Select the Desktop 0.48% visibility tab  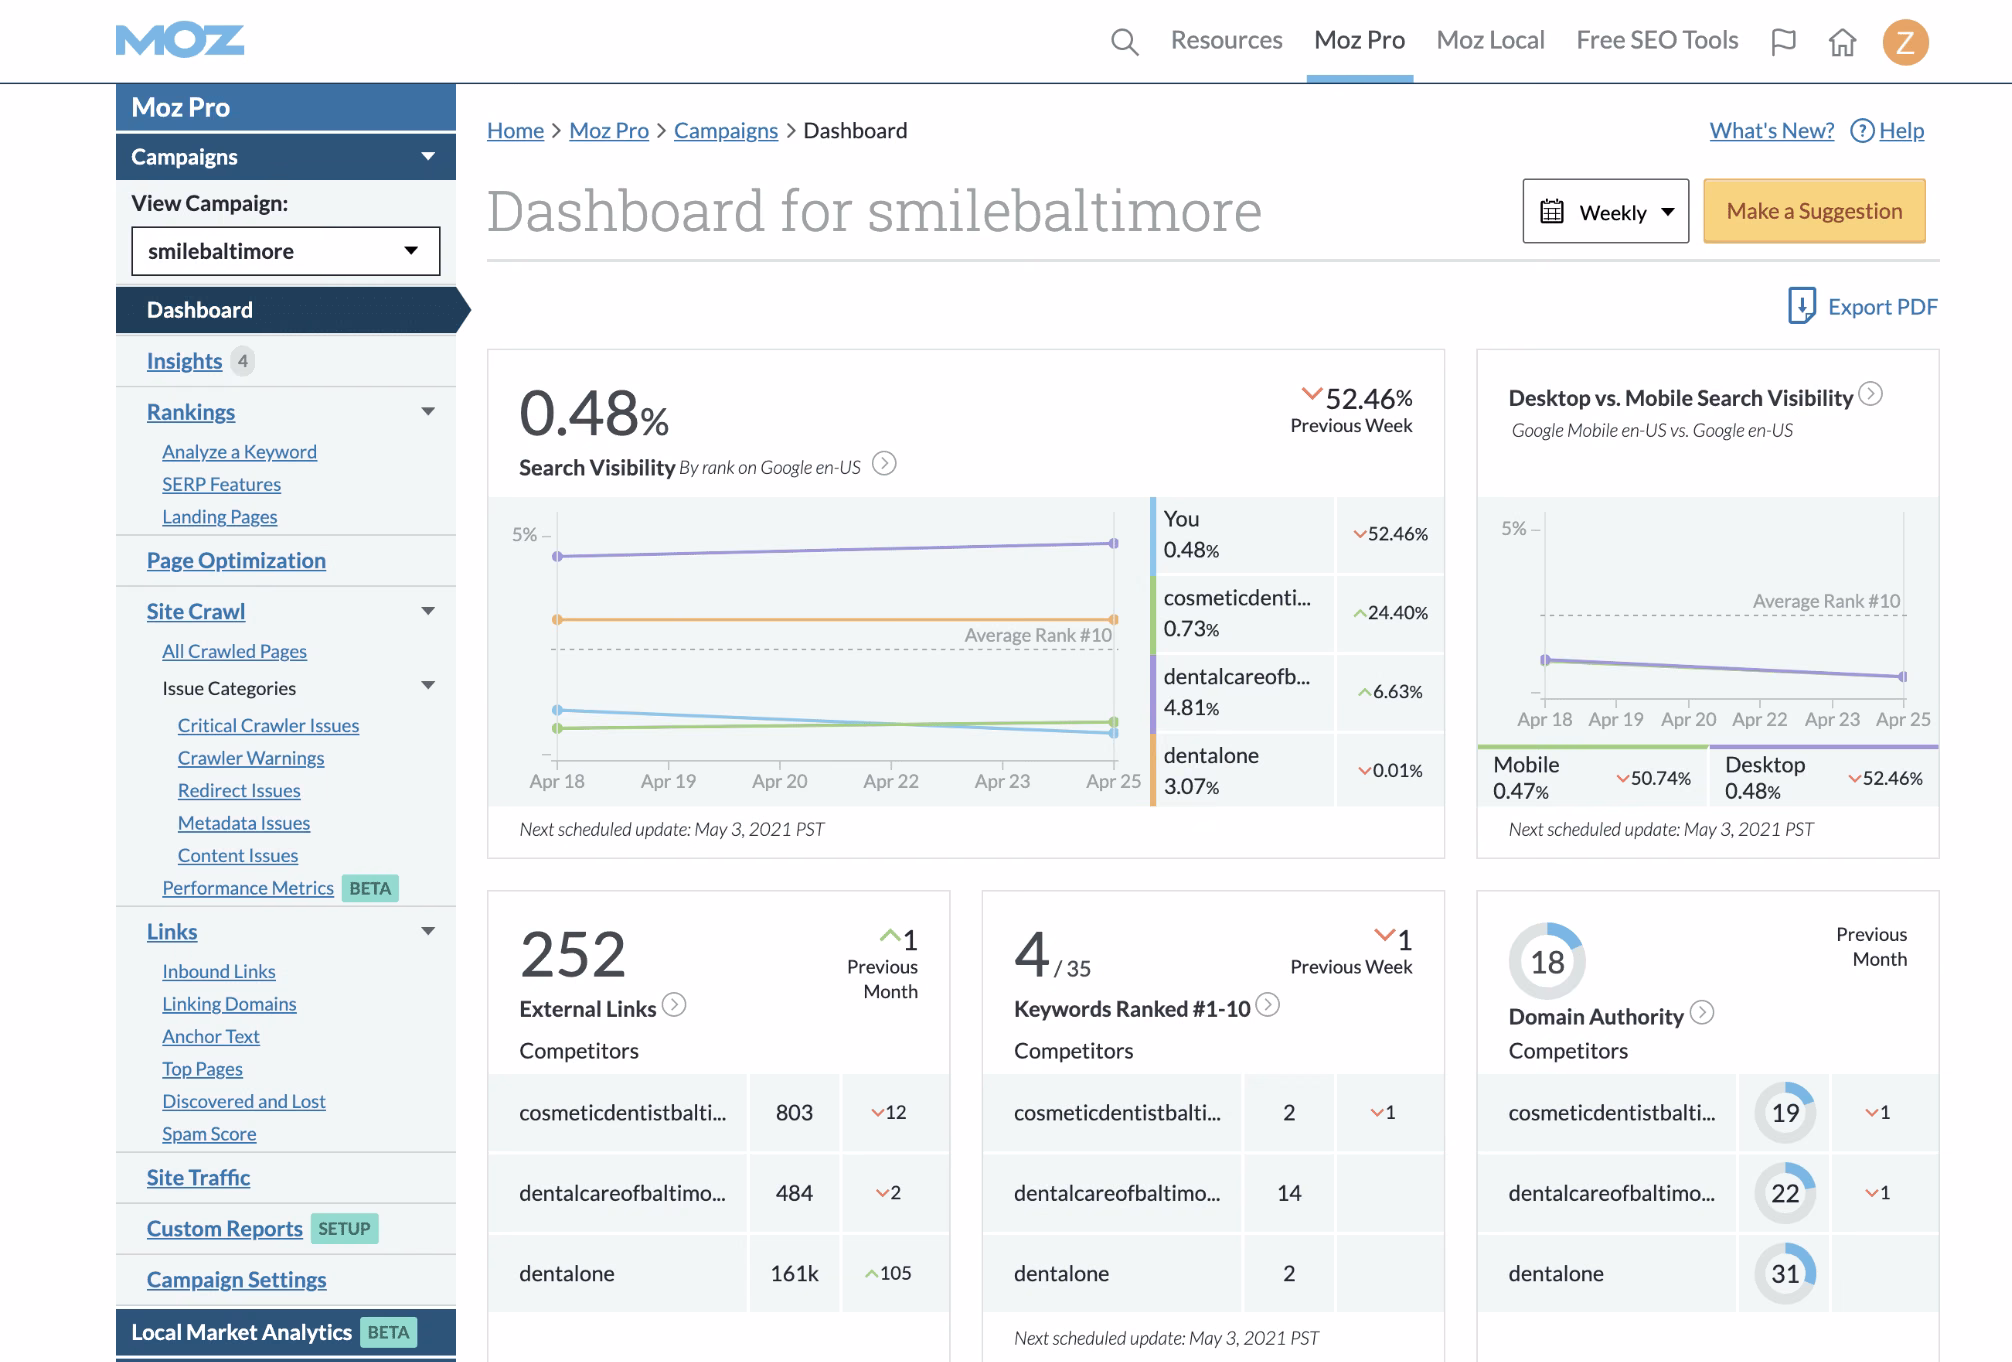click(1824, 776)
